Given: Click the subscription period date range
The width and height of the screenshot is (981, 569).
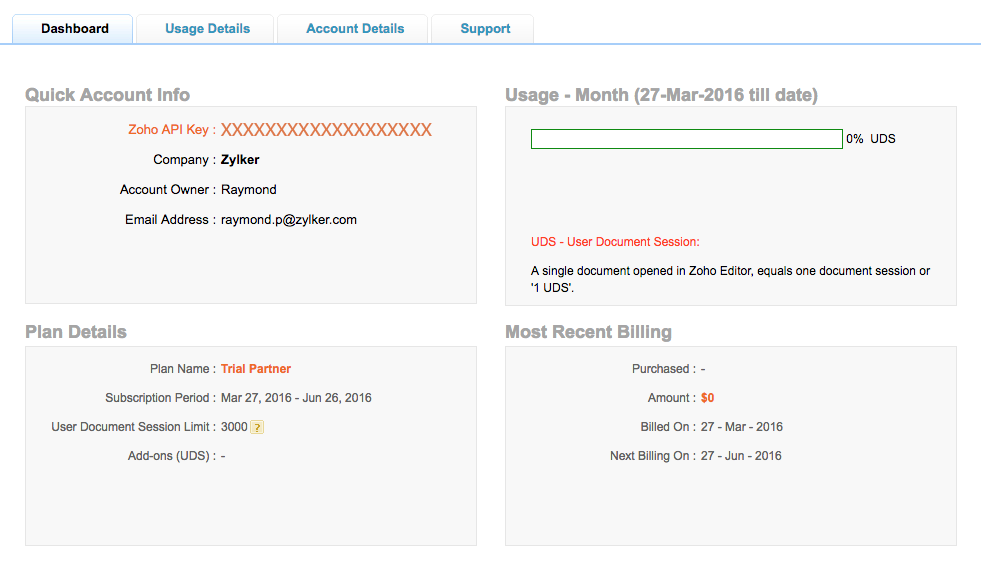Looking at the screenshot, I should 296,398.
